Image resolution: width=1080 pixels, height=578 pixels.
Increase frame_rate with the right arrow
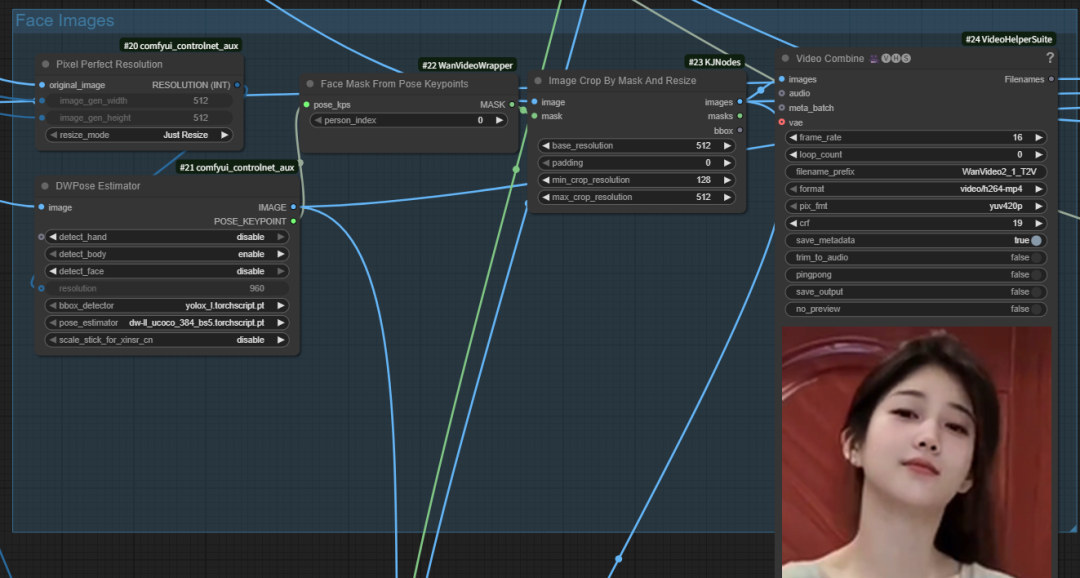pyautogui.click(x=1038, y=138)
